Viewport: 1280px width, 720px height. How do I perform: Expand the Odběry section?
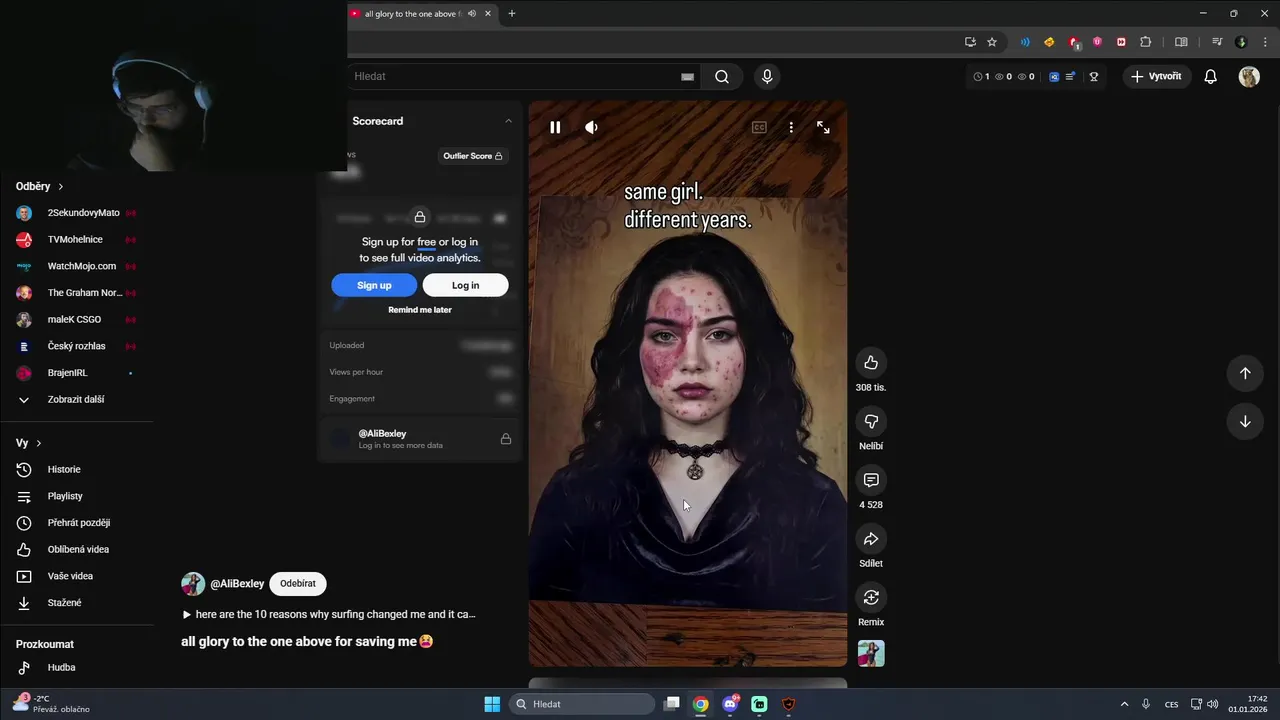[40, 186]
